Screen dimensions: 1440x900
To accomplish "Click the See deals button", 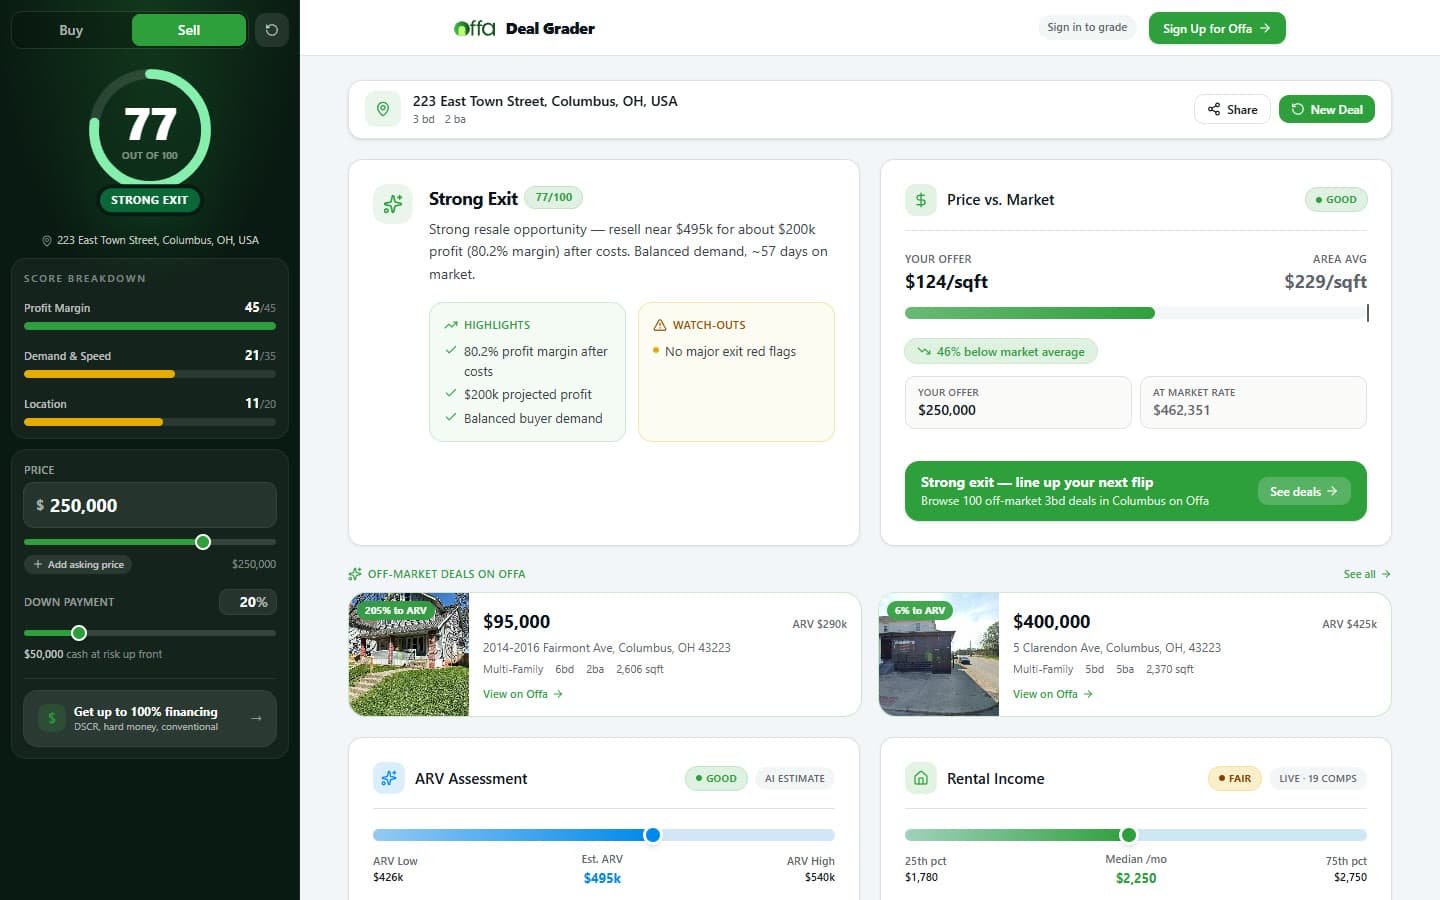I will coord(1304,491).
